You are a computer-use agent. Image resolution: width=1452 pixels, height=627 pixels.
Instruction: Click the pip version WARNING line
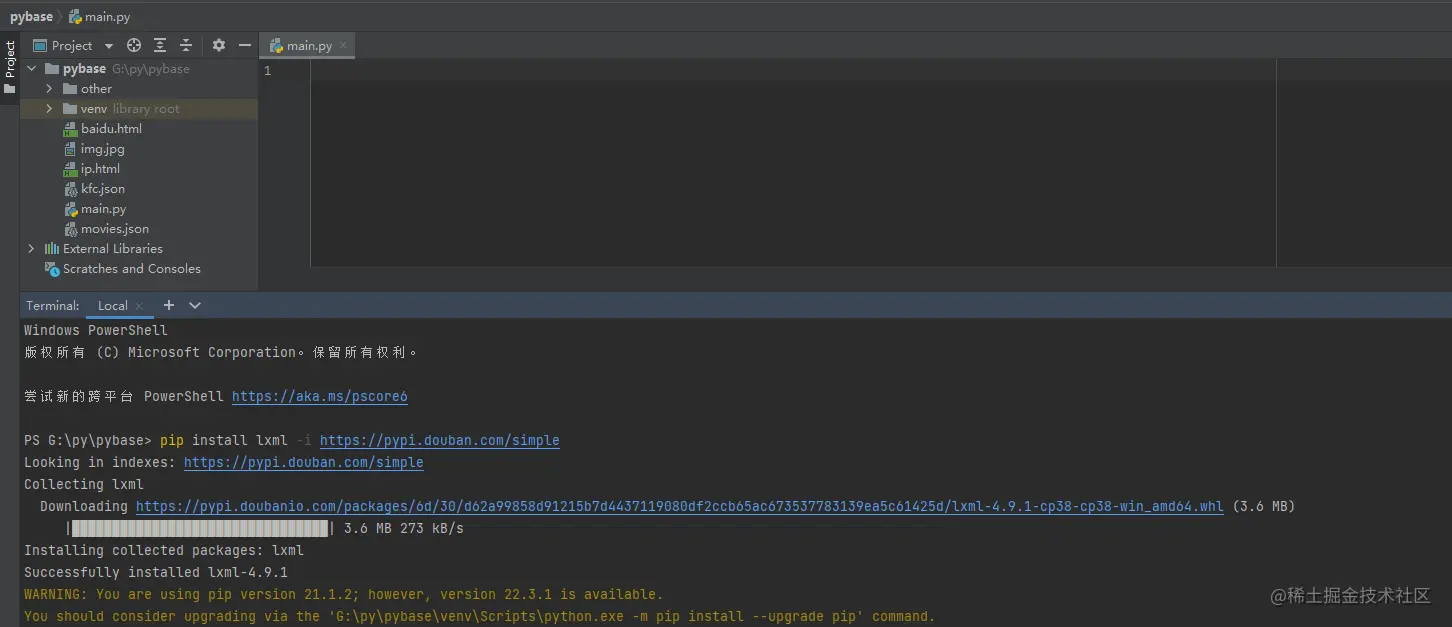click(x=343, y=595)
